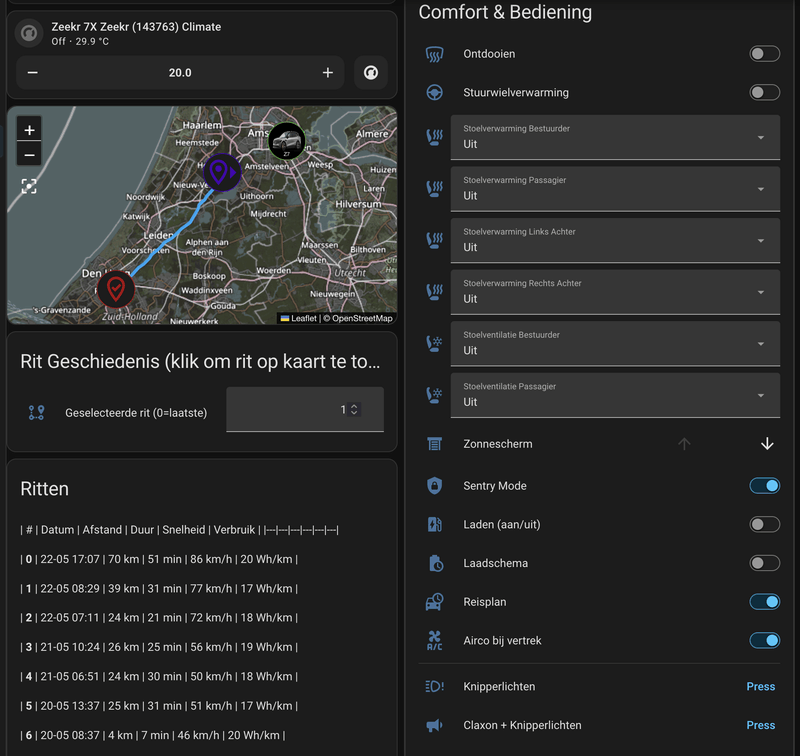Screen dimensions: 800x756
Task: Toggle the Stuurwielverwarming switch
Action: pyautogui.click(x=764, y=92)
